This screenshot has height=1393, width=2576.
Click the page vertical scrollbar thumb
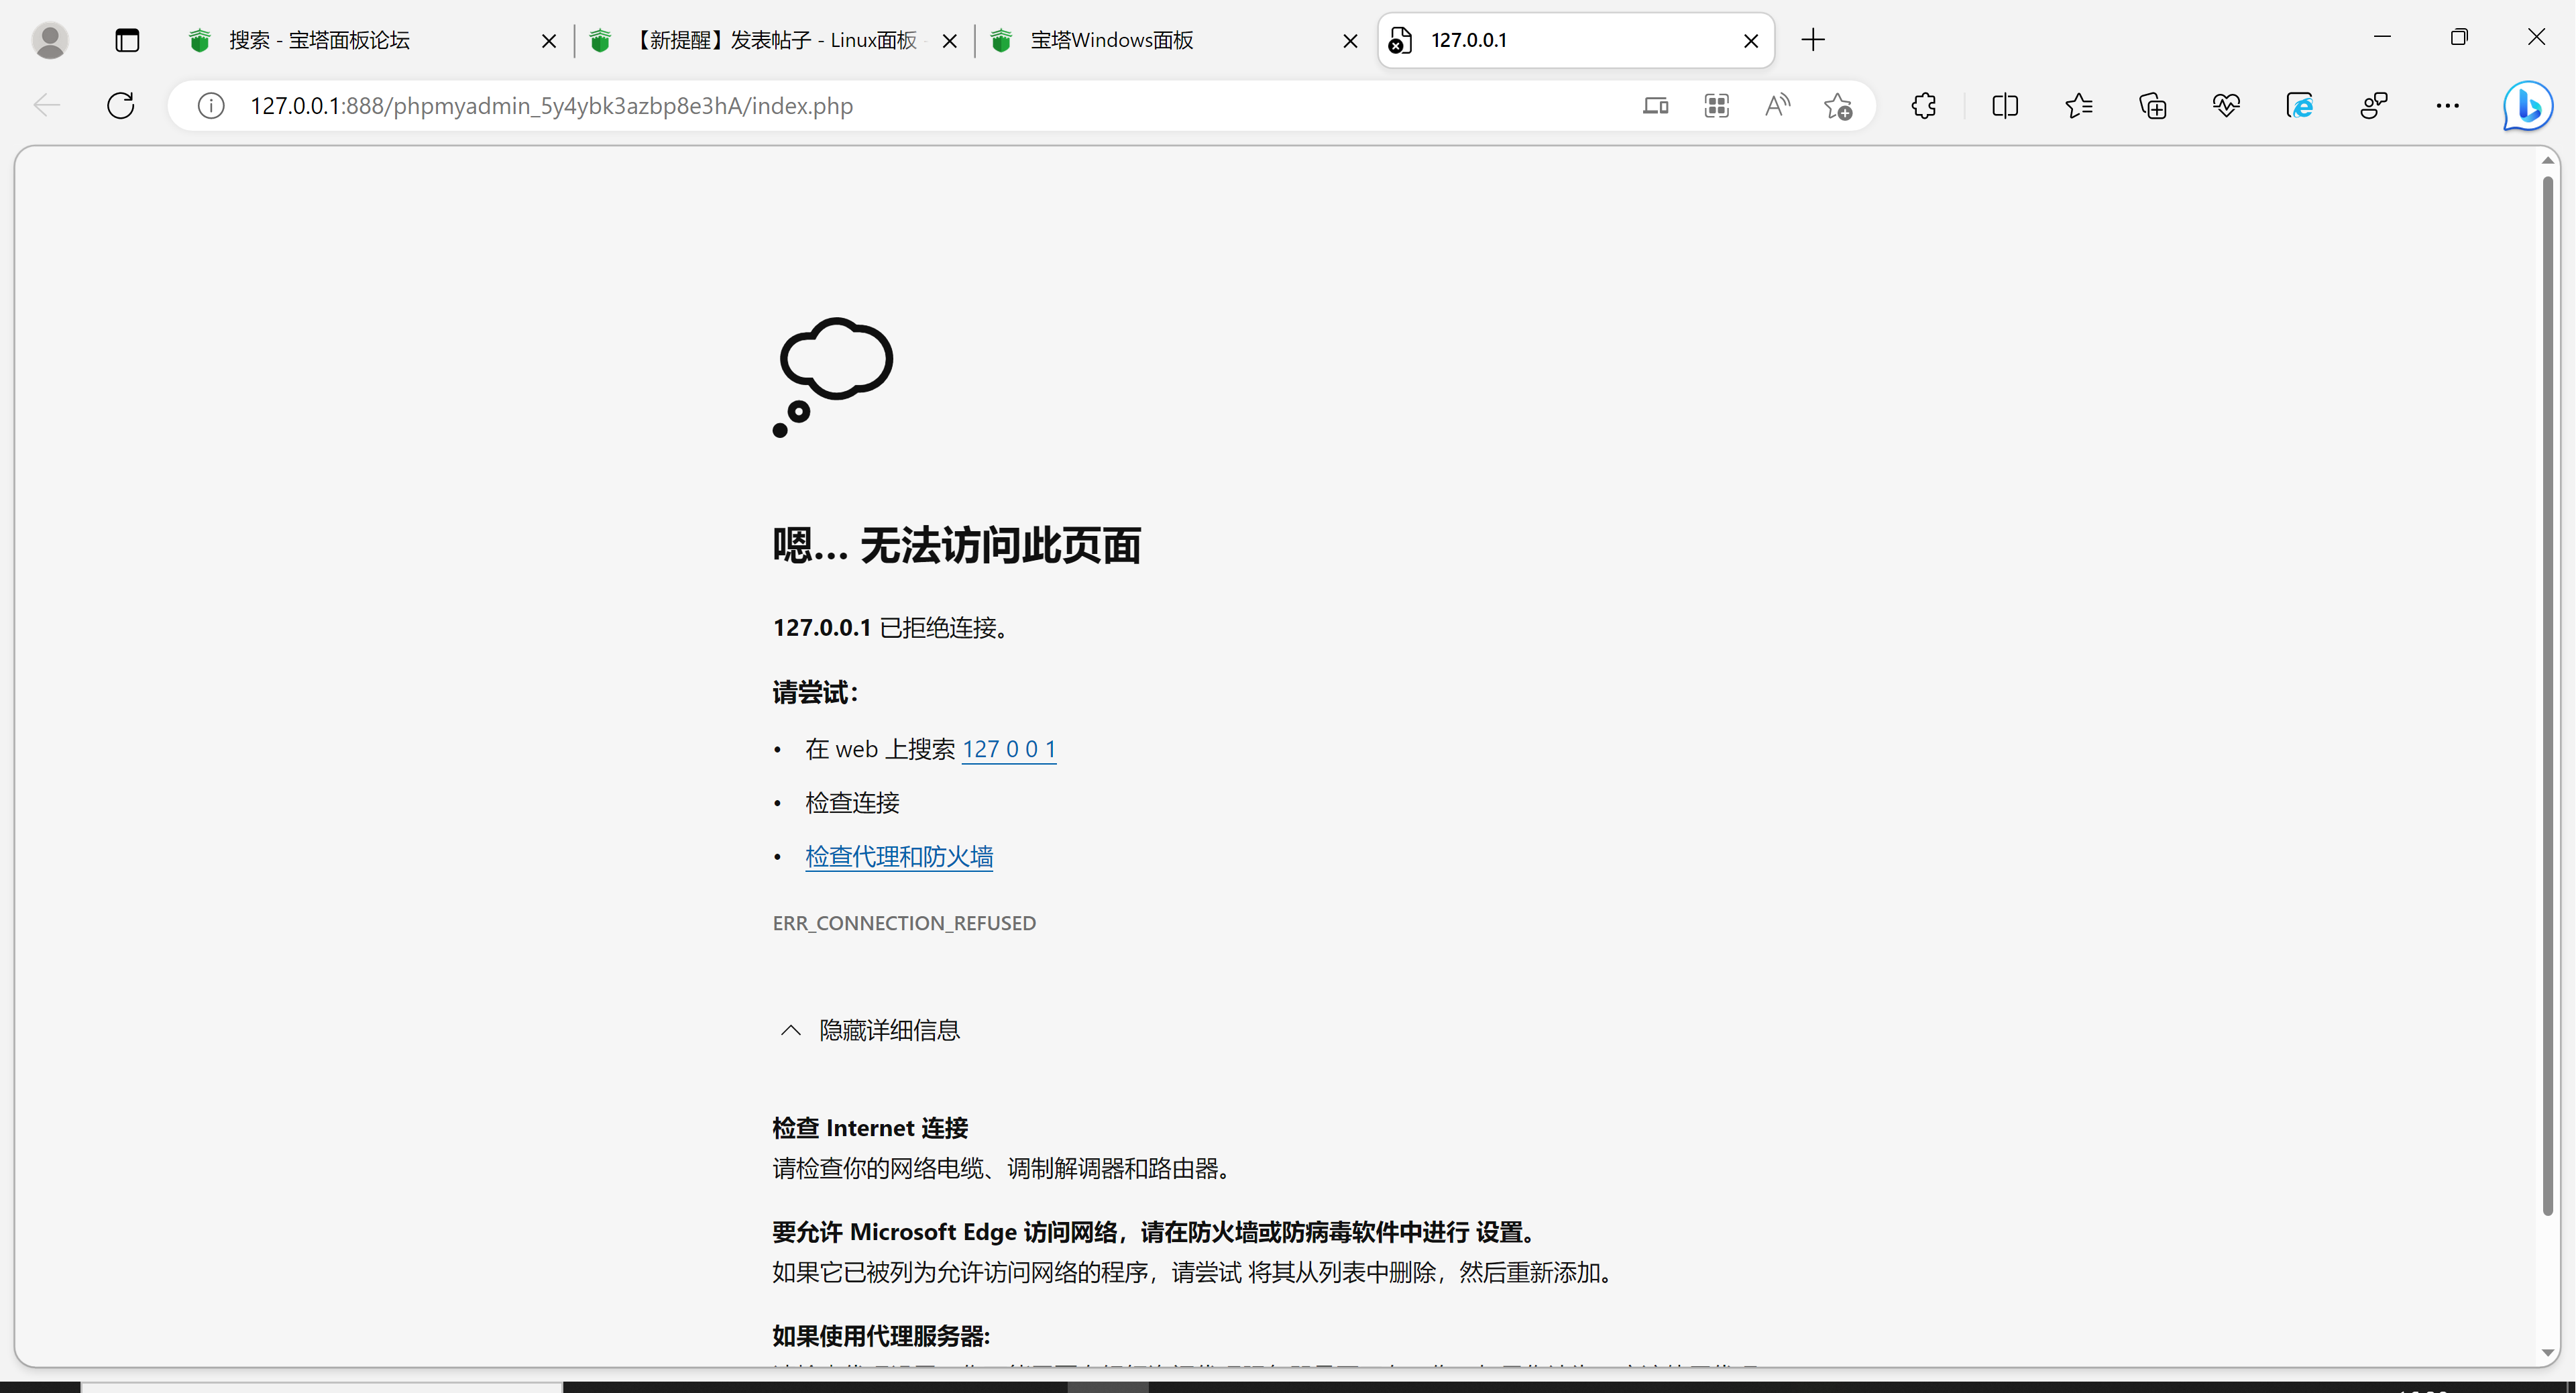(2547, 695)
